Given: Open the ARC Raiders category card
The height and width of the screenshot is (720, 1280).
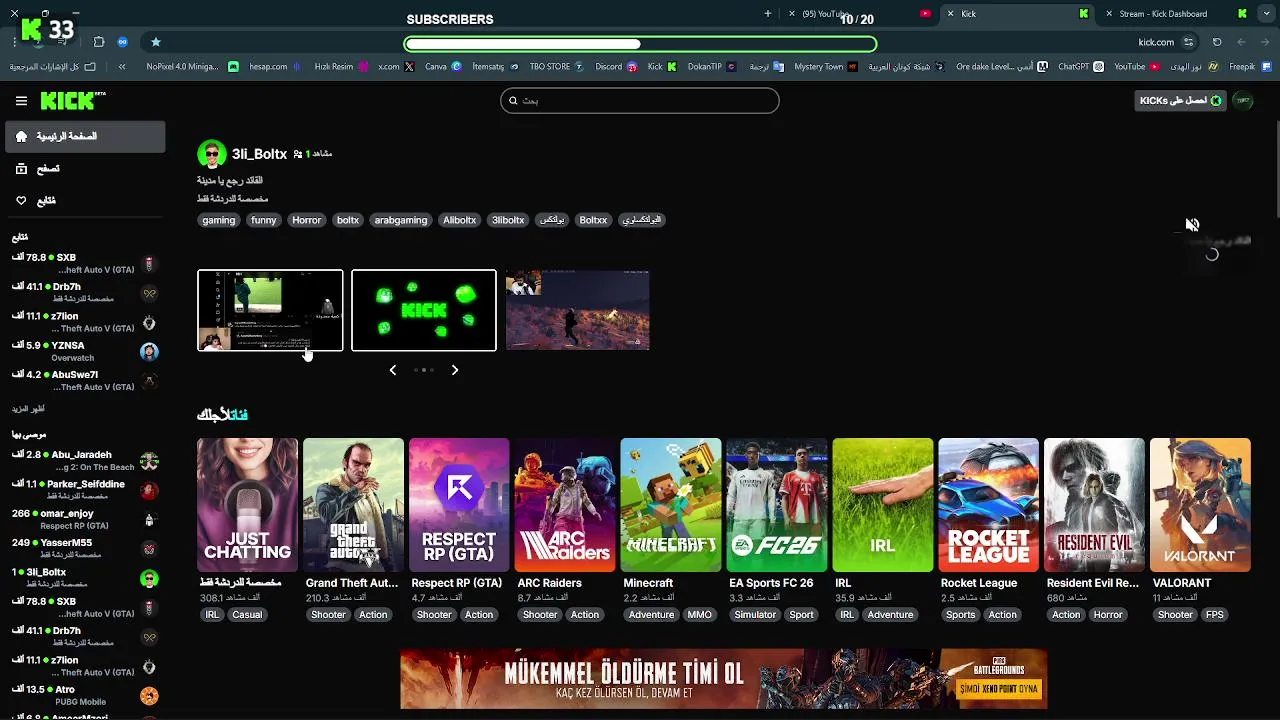Looking at the screenshot, I should tap(565, 505).
